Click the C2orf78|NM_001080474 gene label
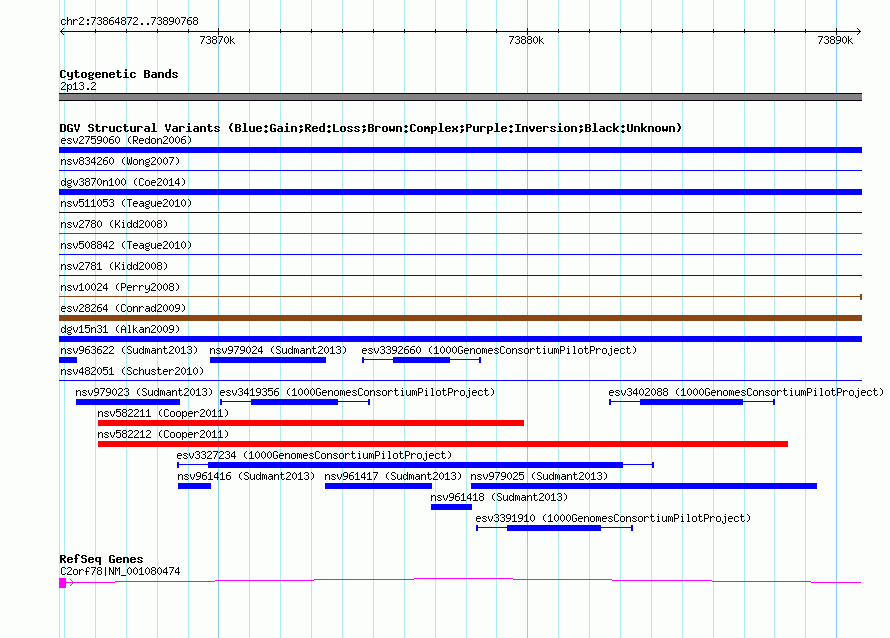The height and width of the screenshot is (638, 890). click(x=120, y=571)
